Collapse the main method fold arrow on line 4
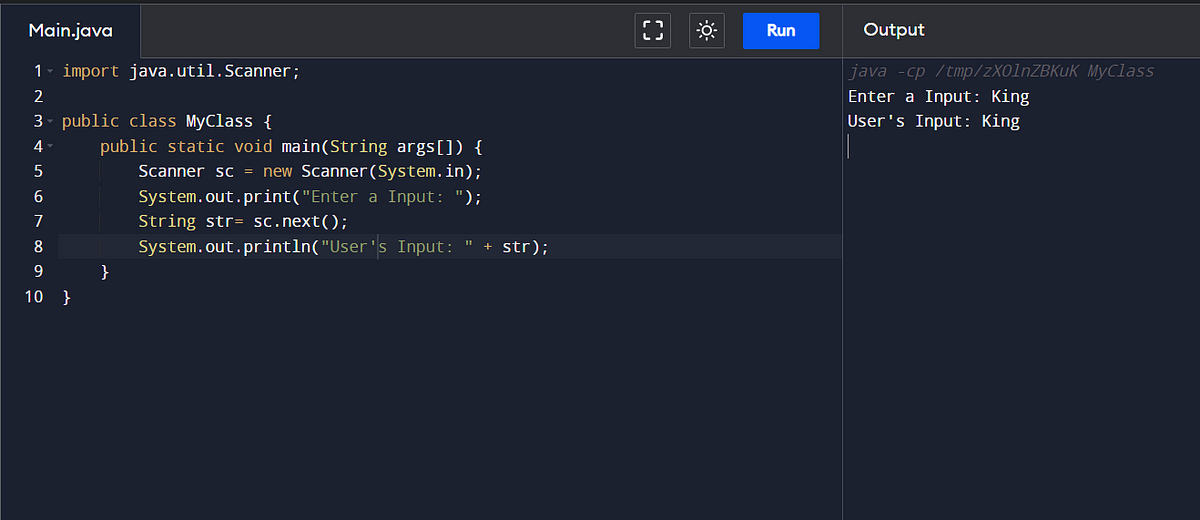 [x=50, y=147]
